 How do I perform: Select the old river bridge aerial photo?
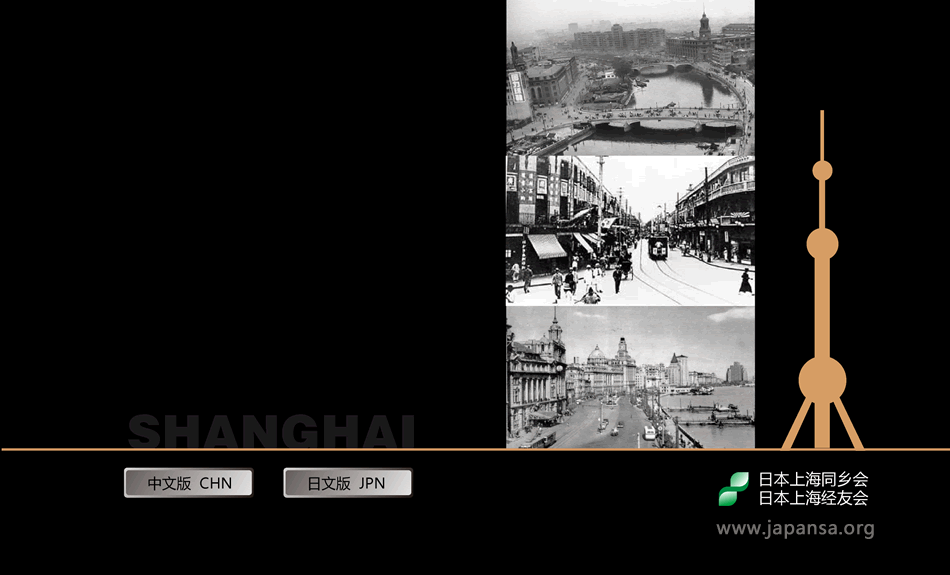click(x=630, y=78)
